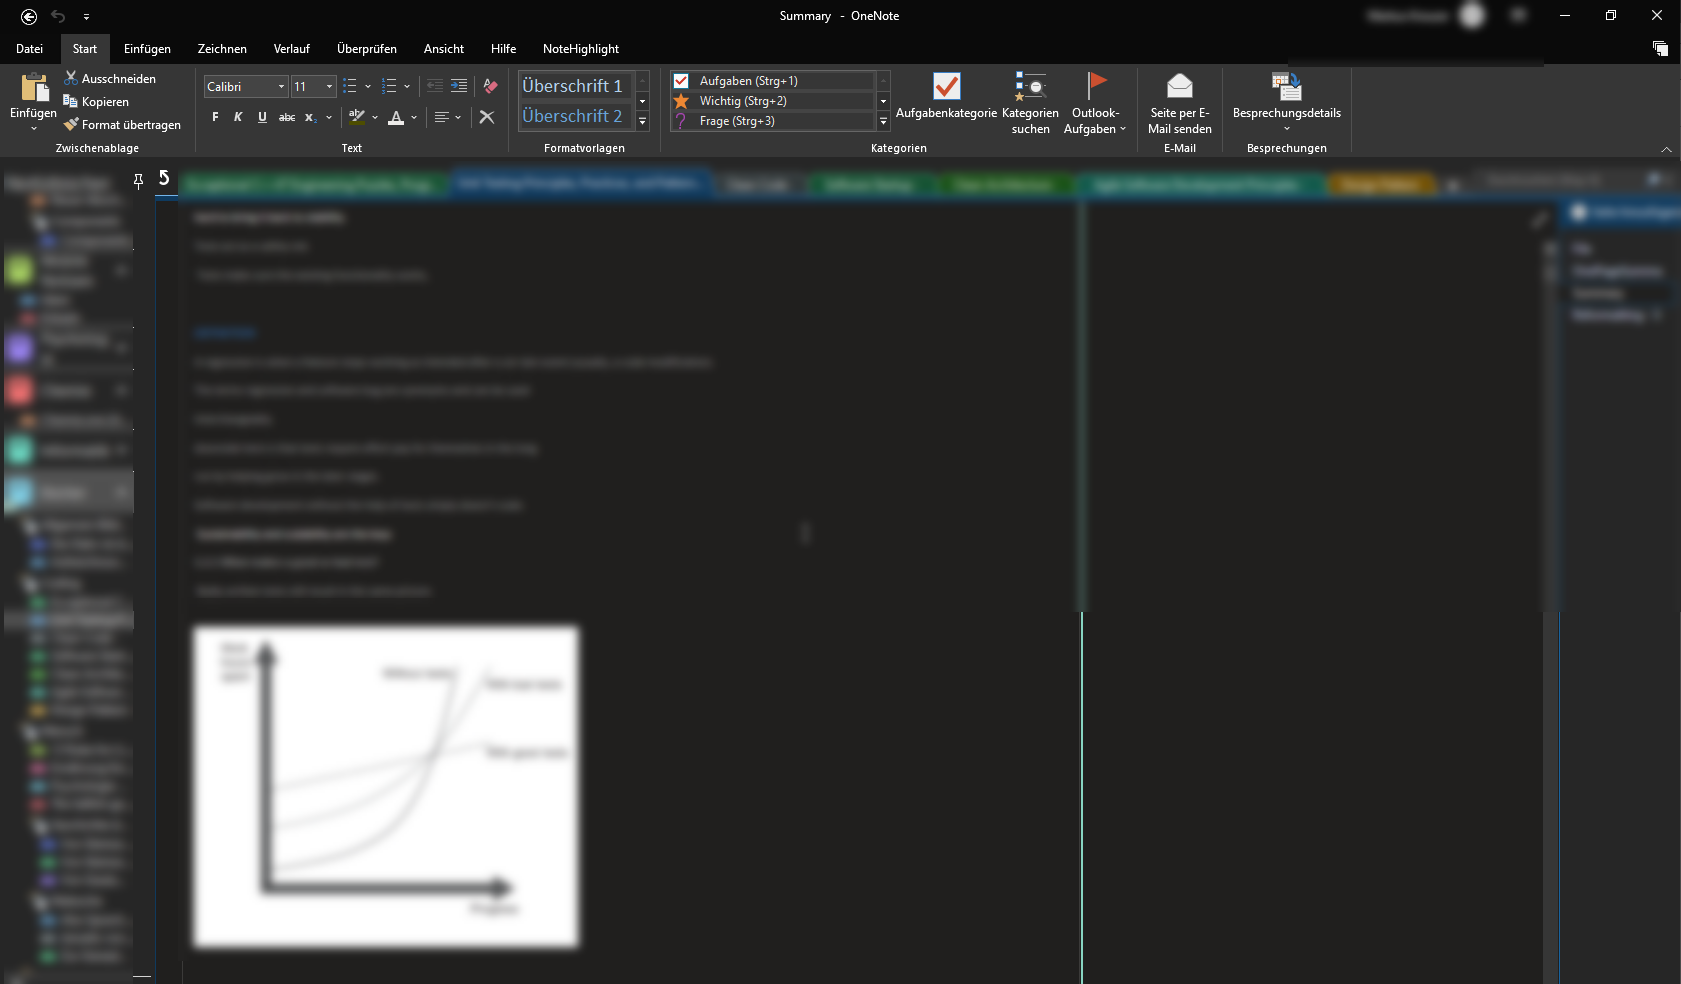The height and width of the screenshot is (984, 1681).
Task: Open Besprechungsdetails
Action: (x=1287, y=103)
